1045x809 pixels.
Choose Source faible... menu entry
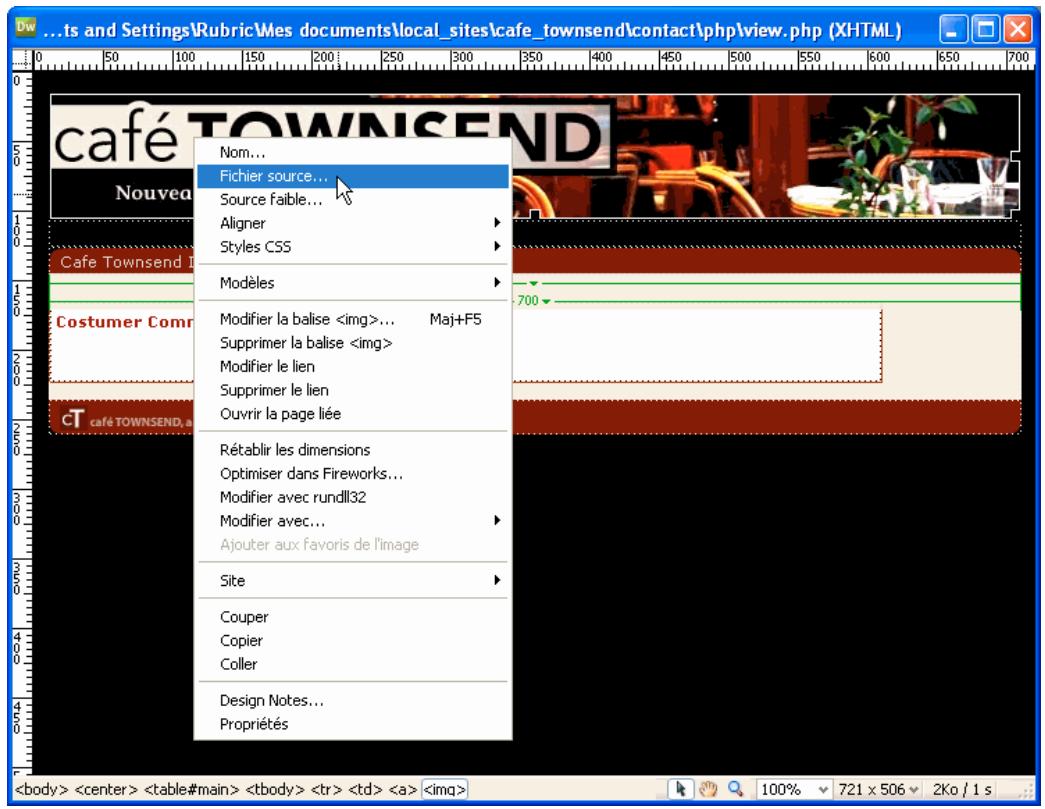[x=352, y=199]
